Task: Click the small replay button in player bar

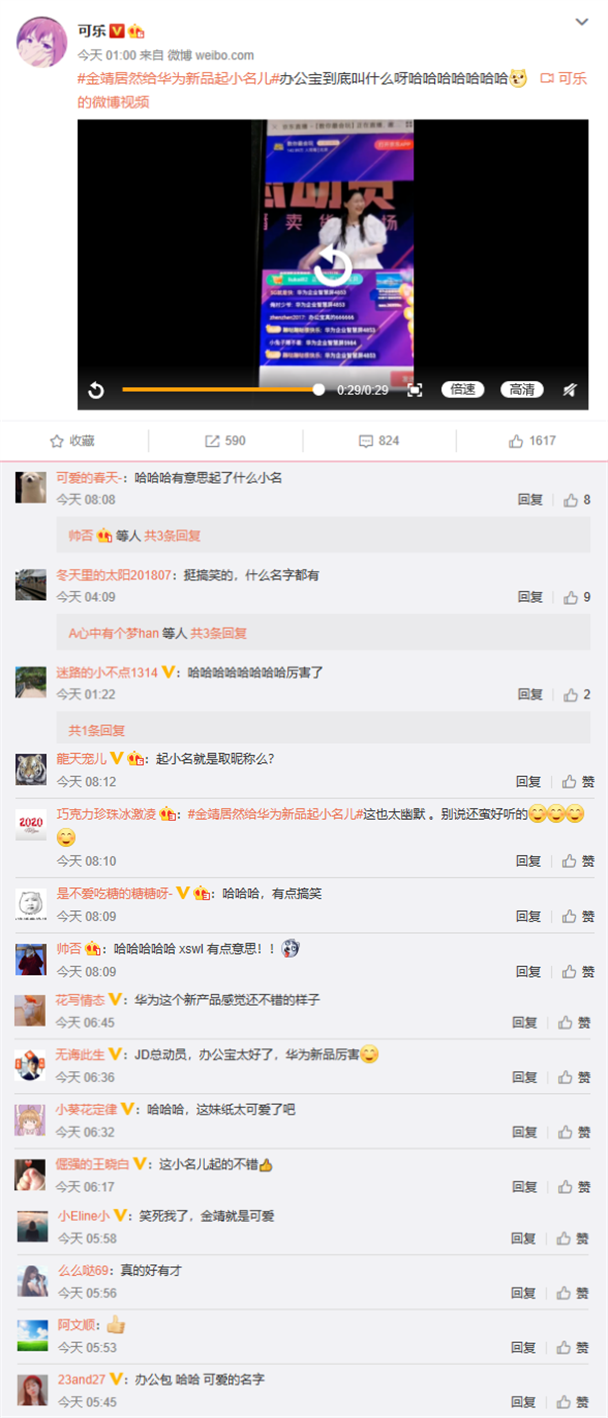Action: [96, 390]
